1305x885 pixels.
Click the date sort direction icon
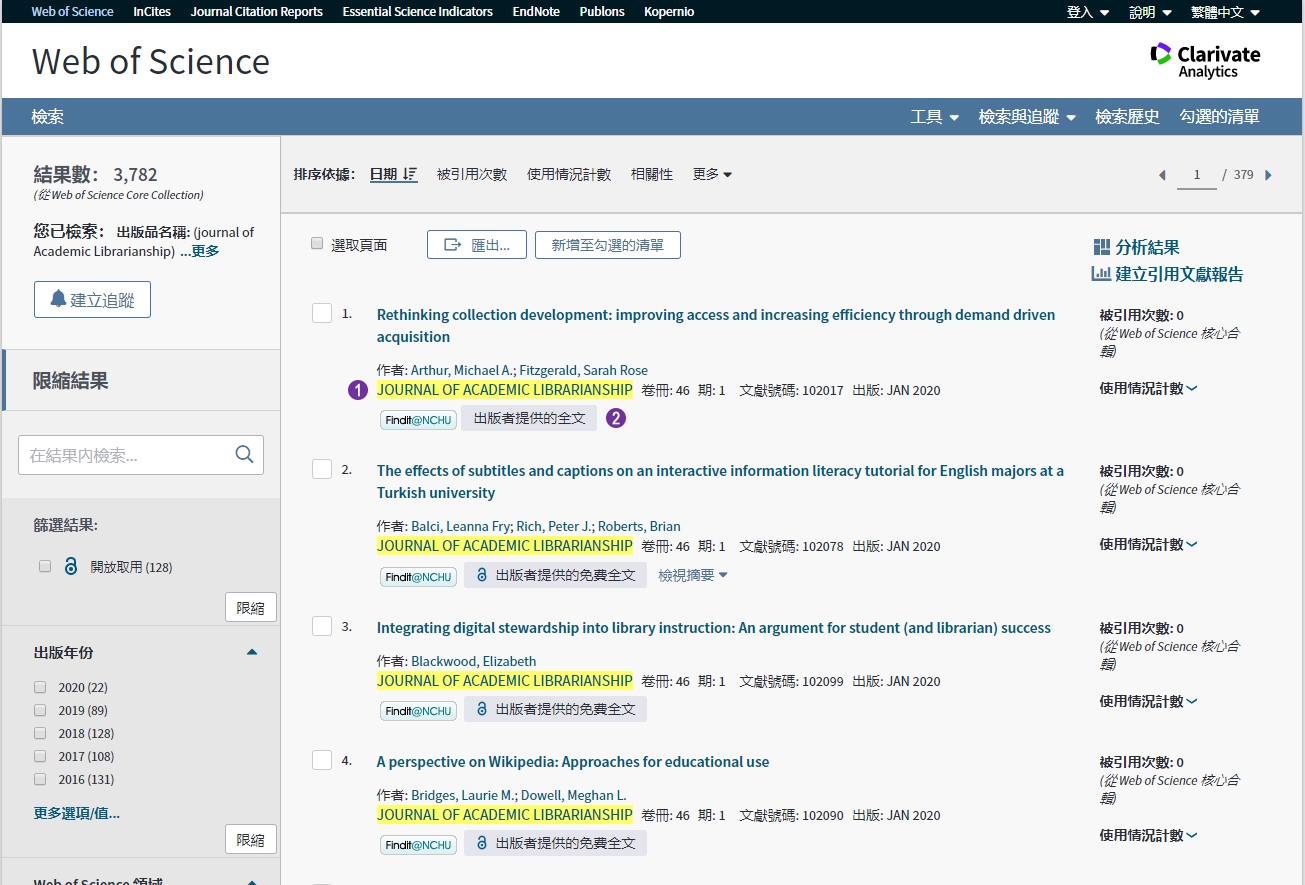pos(410,174)
